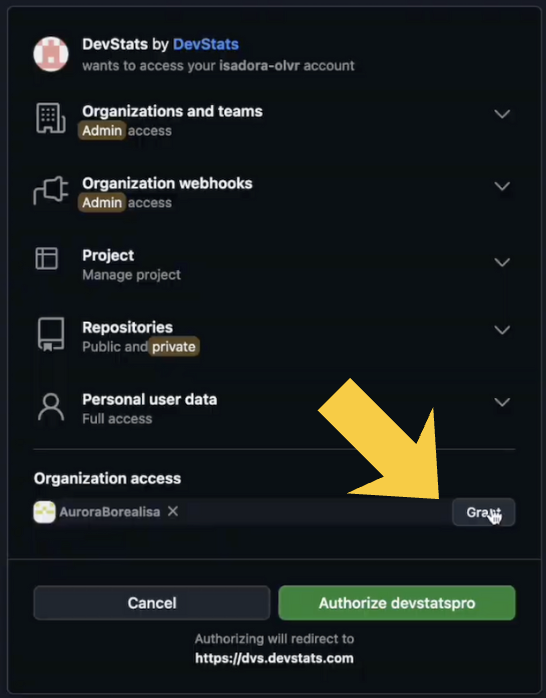Cancel the authorization request
This screenshot has height=698, width=546.
[152, 603]
